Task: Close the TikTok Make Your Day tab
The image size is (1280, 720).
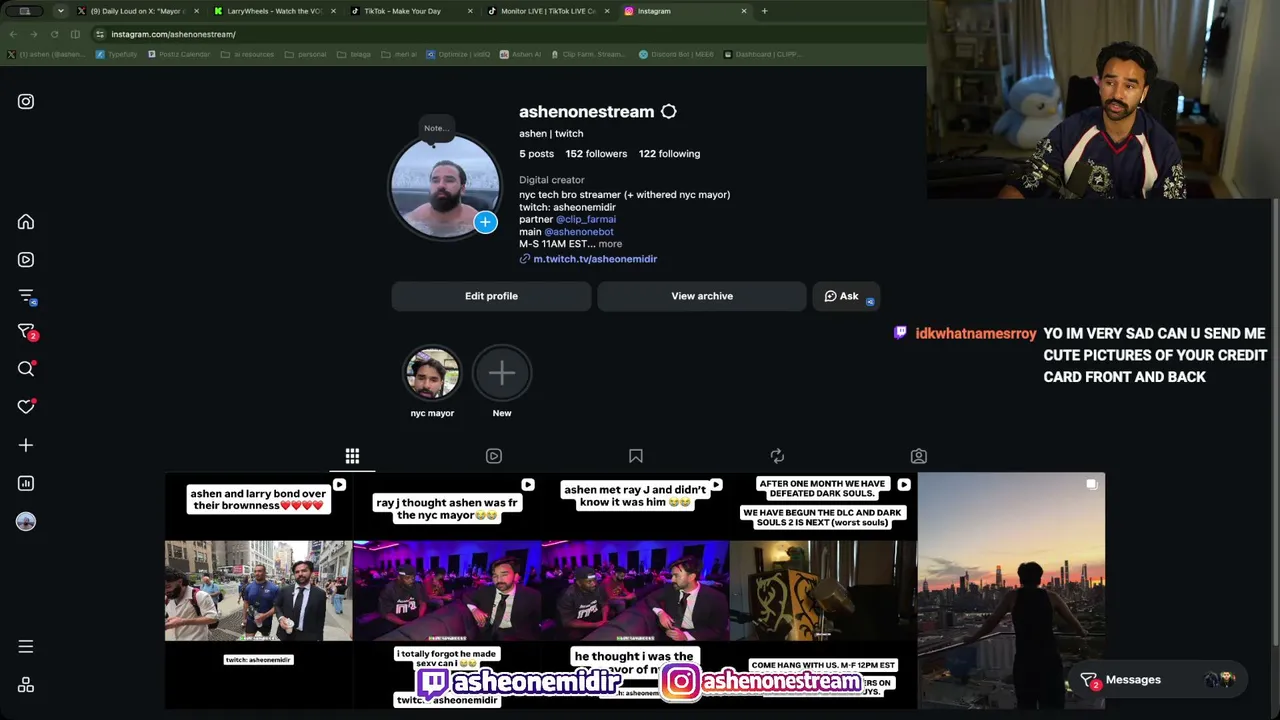Action: pos(470,11)
